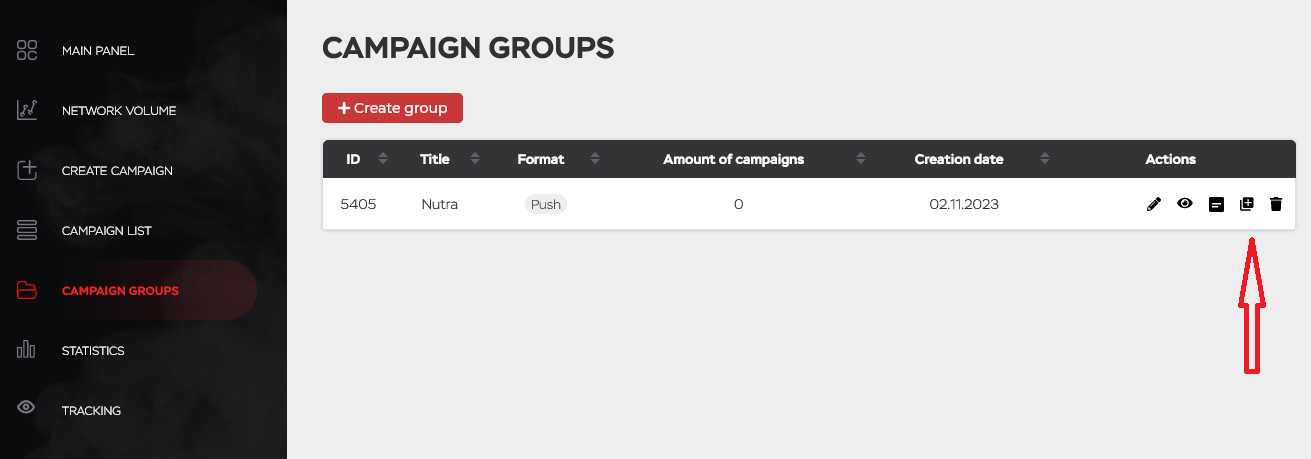Sort table by Title column arrows
Image resolution: width=1311 pixels, height=459 pixels.
(x=475, y=159)
